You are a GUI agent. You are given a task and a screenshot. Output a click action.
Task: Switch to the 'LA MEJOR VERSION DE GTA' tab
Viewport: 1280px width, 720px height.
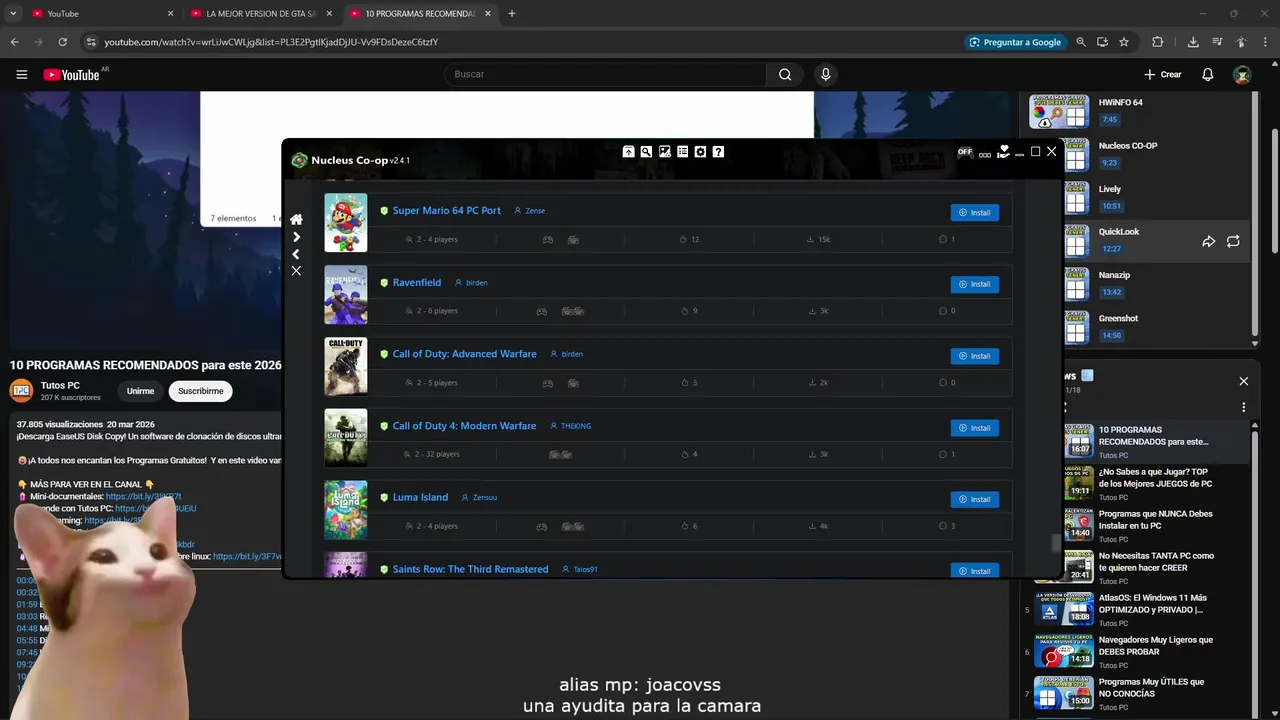[260, 14]
